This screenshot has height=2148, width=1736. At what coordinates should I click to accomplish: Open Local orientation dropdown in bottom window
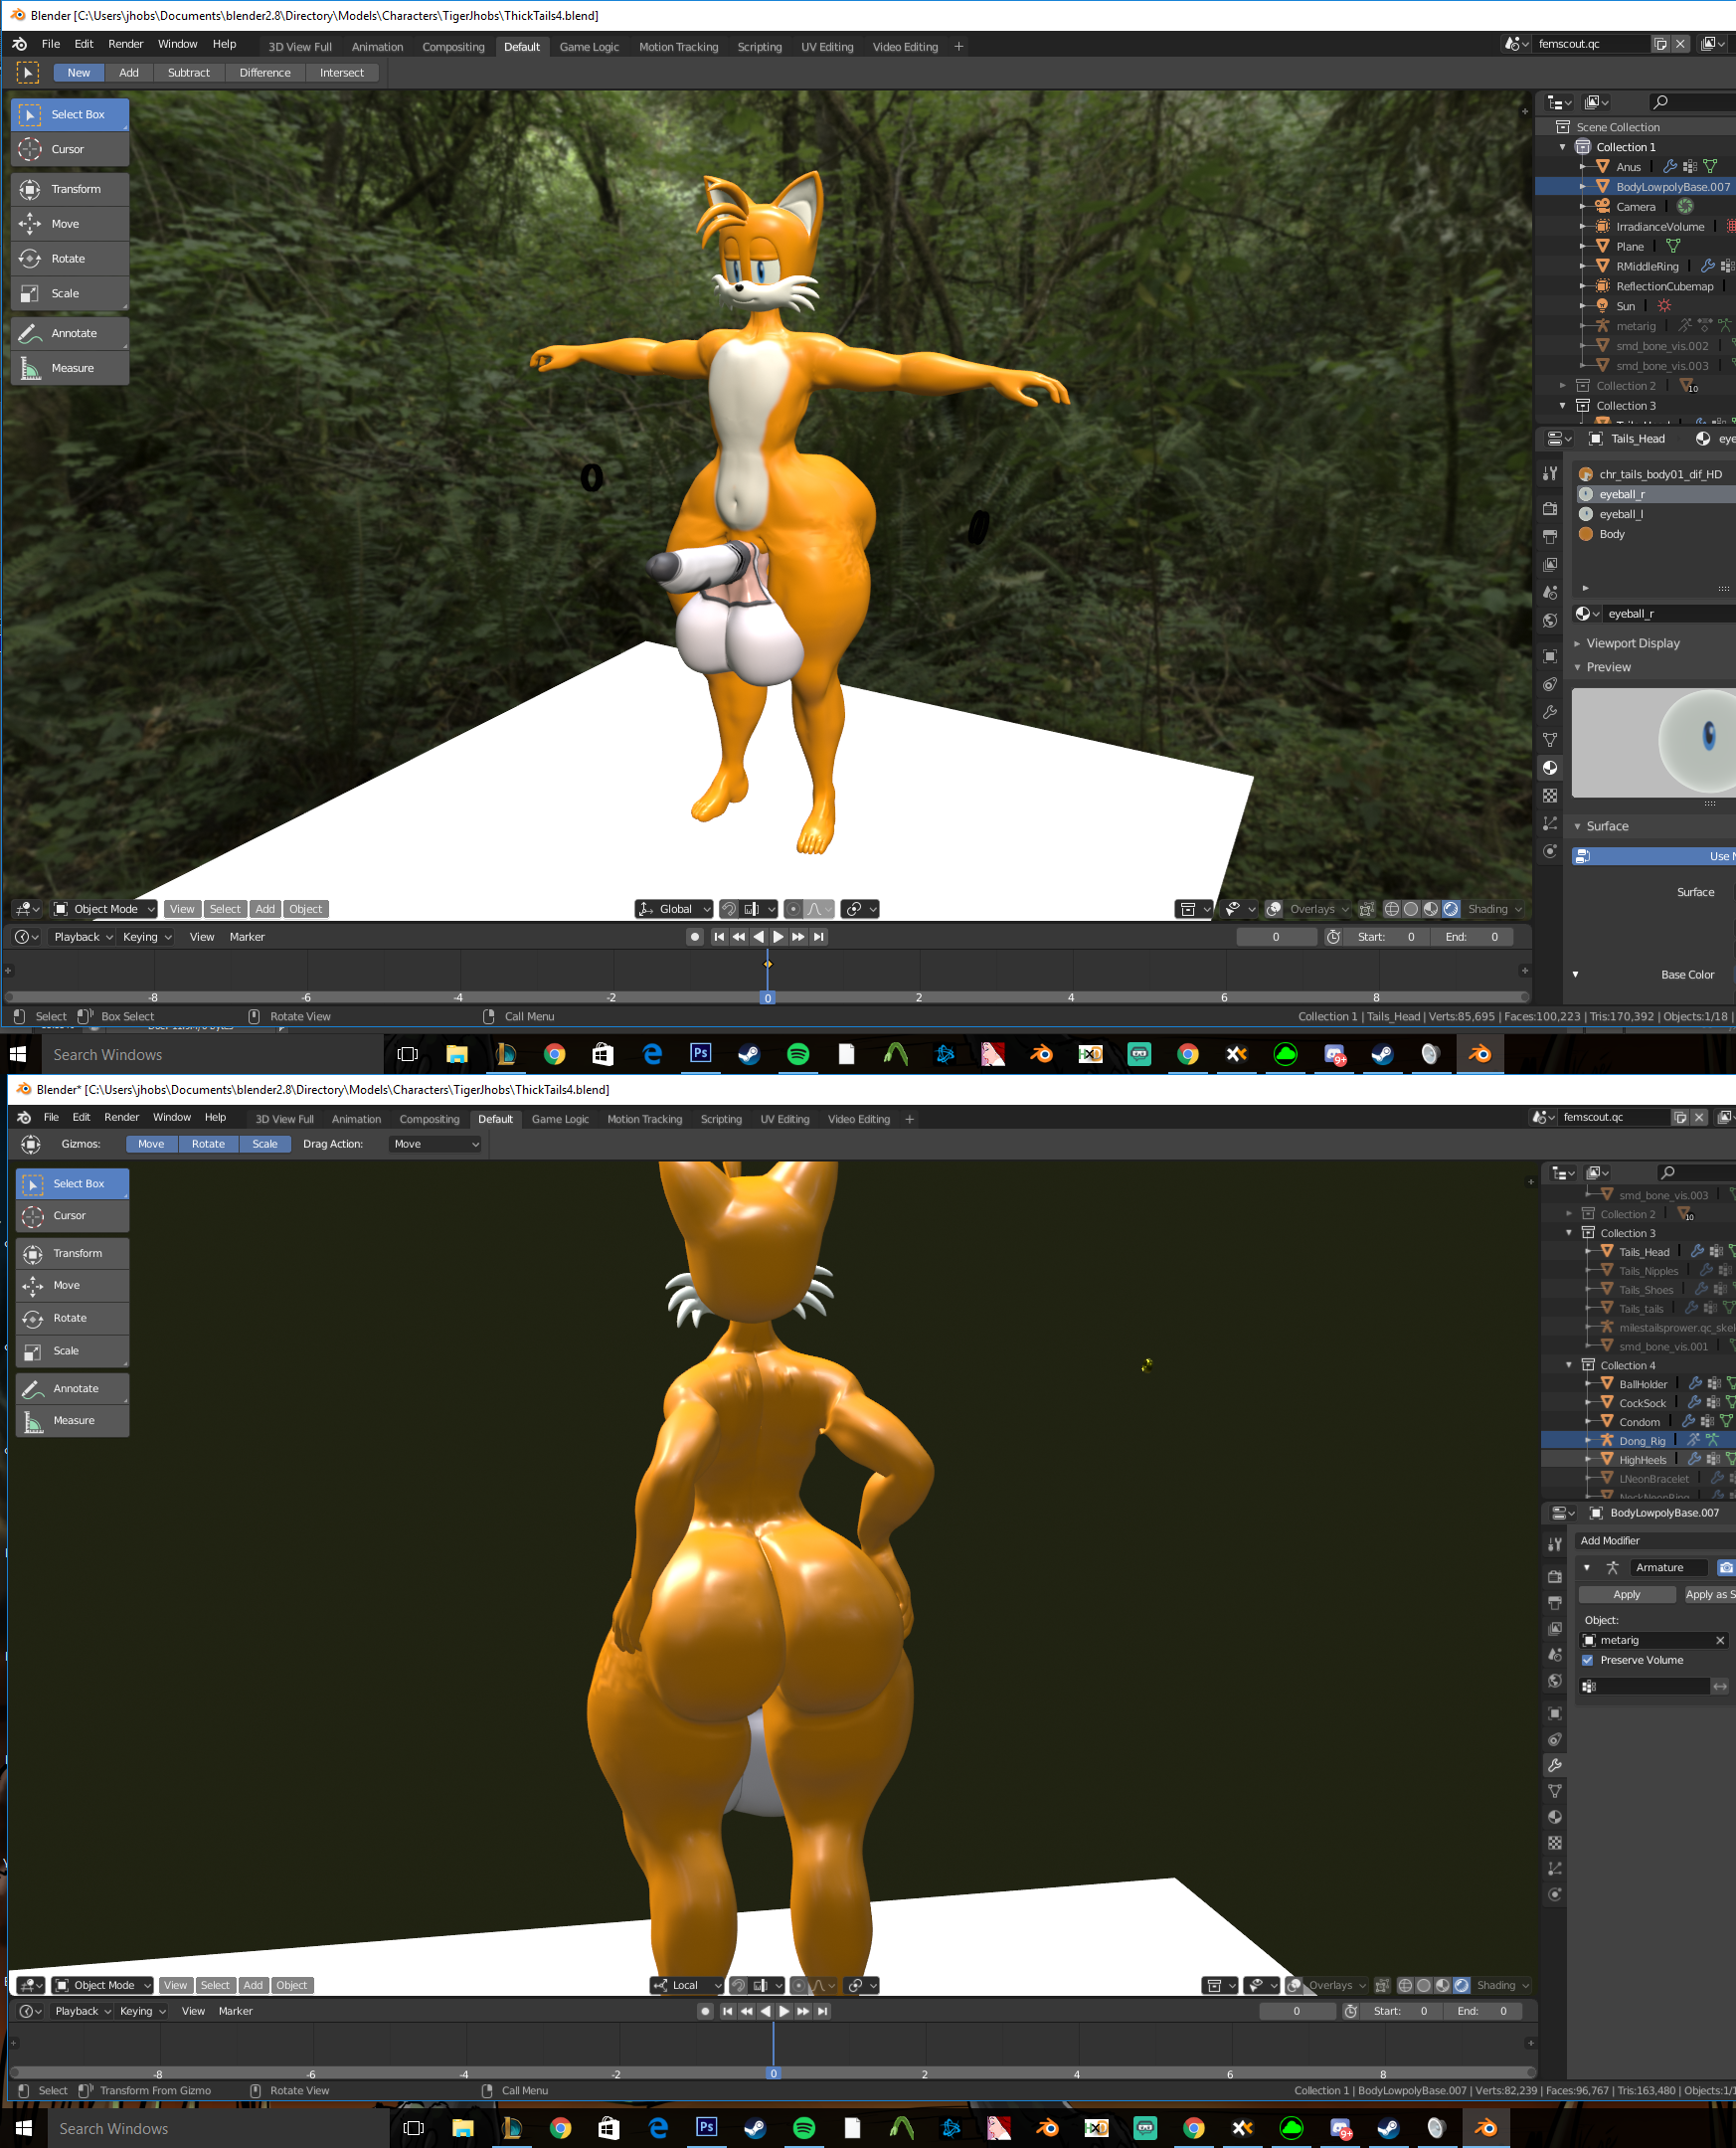tap(687, 1985)
